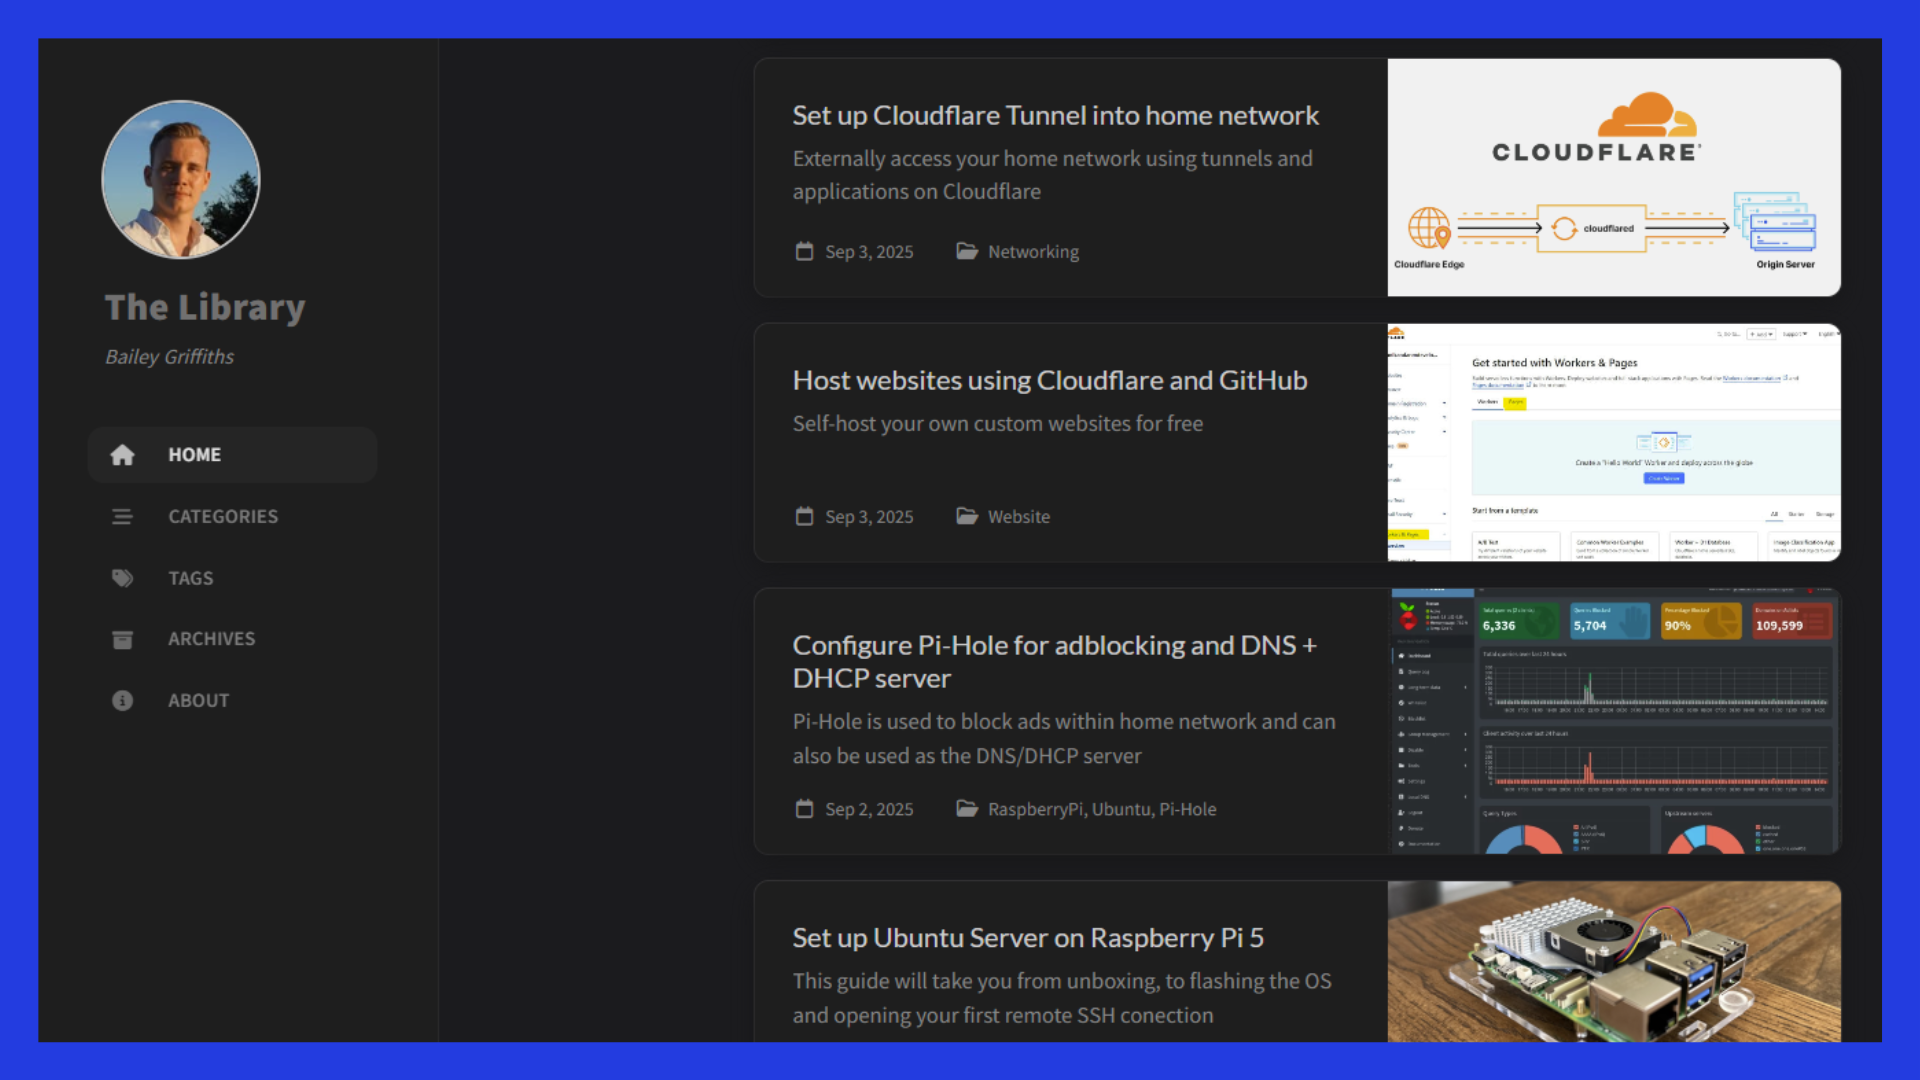
Task: Click the Categories list icon
Action: 122,517
